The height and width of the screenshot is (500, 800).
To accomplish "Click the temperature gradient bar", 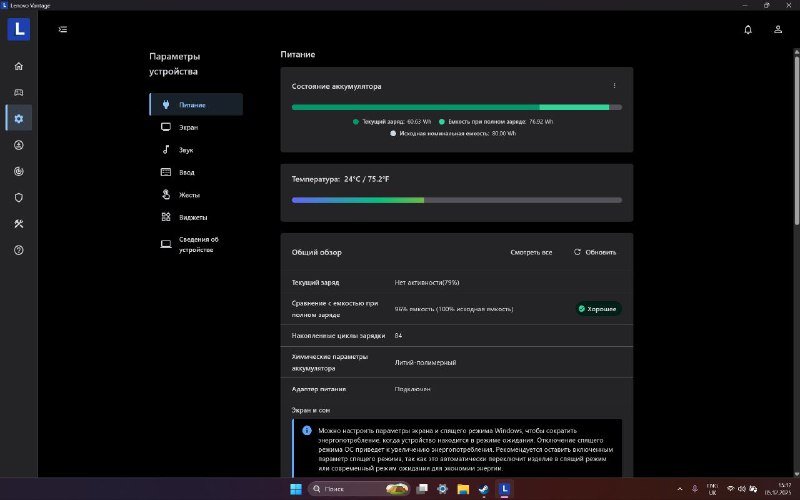I will pos(457,200).
